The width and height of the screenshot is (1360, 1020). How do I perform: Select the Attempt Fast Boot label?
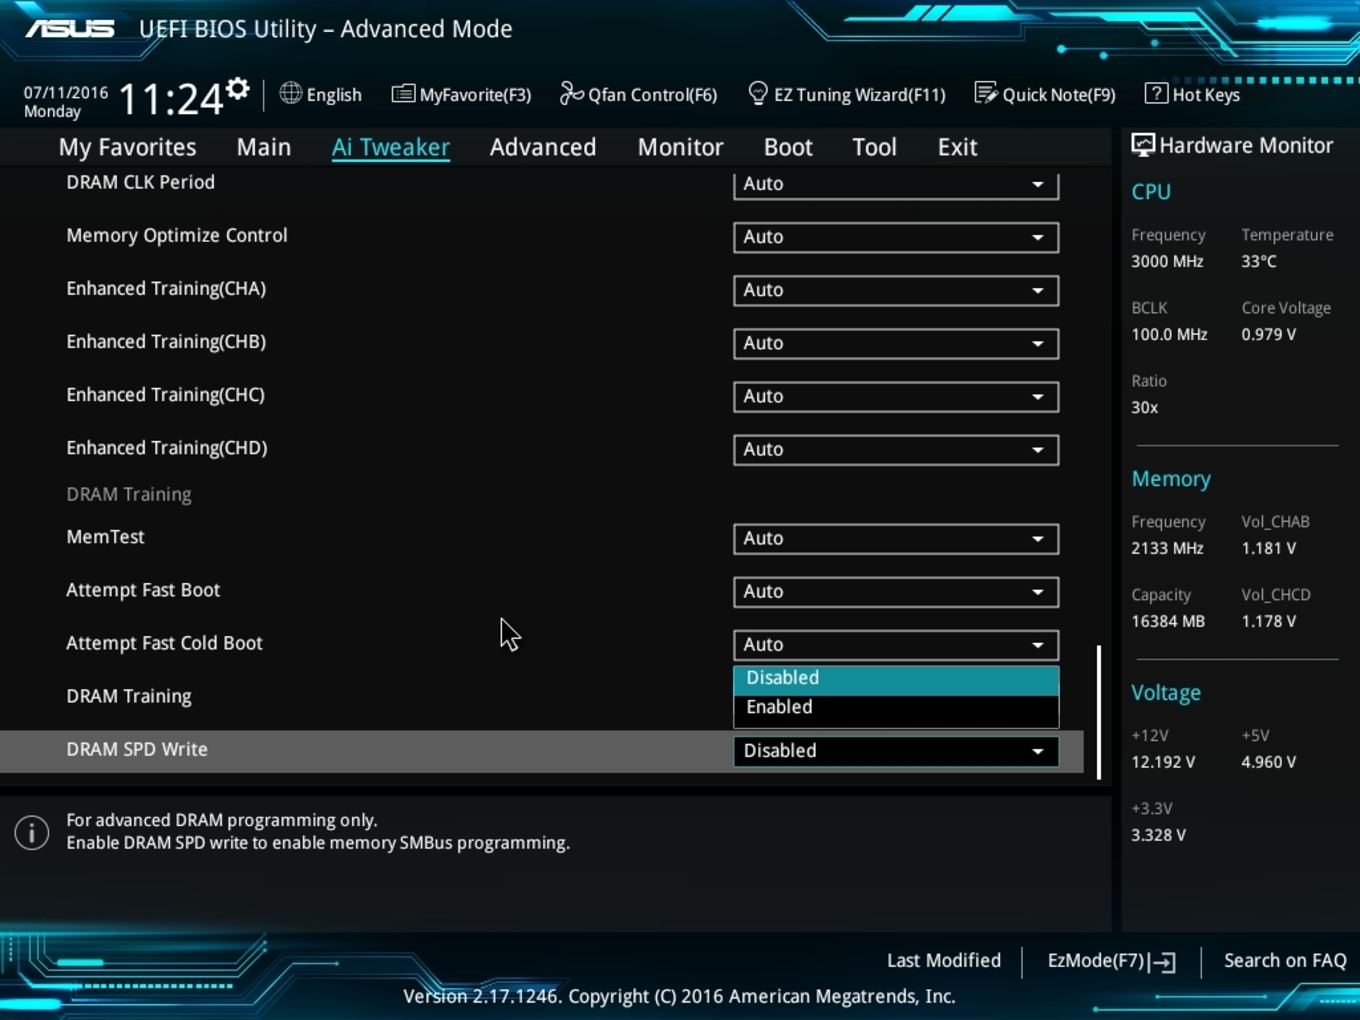coord(143,590)
